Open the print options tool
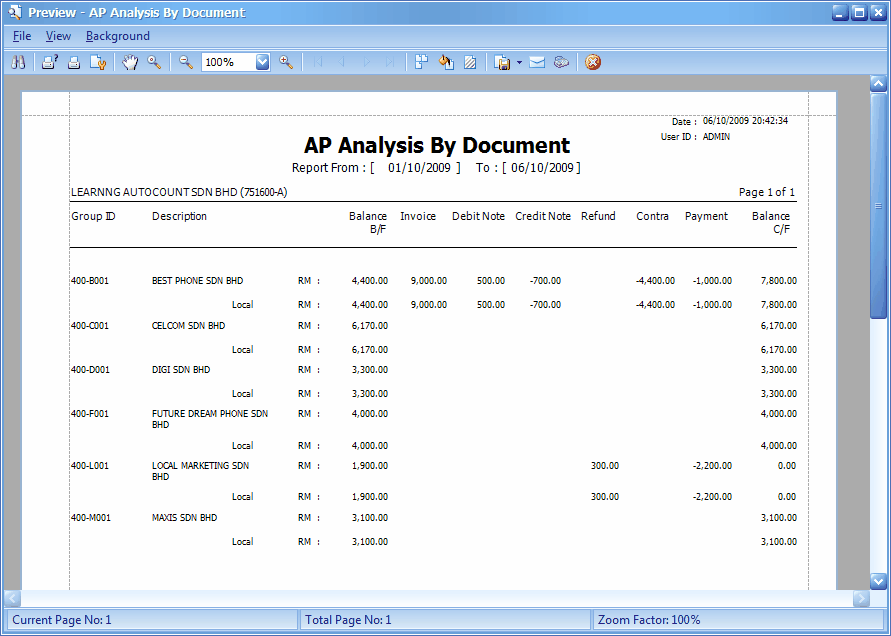 (49, 62)
